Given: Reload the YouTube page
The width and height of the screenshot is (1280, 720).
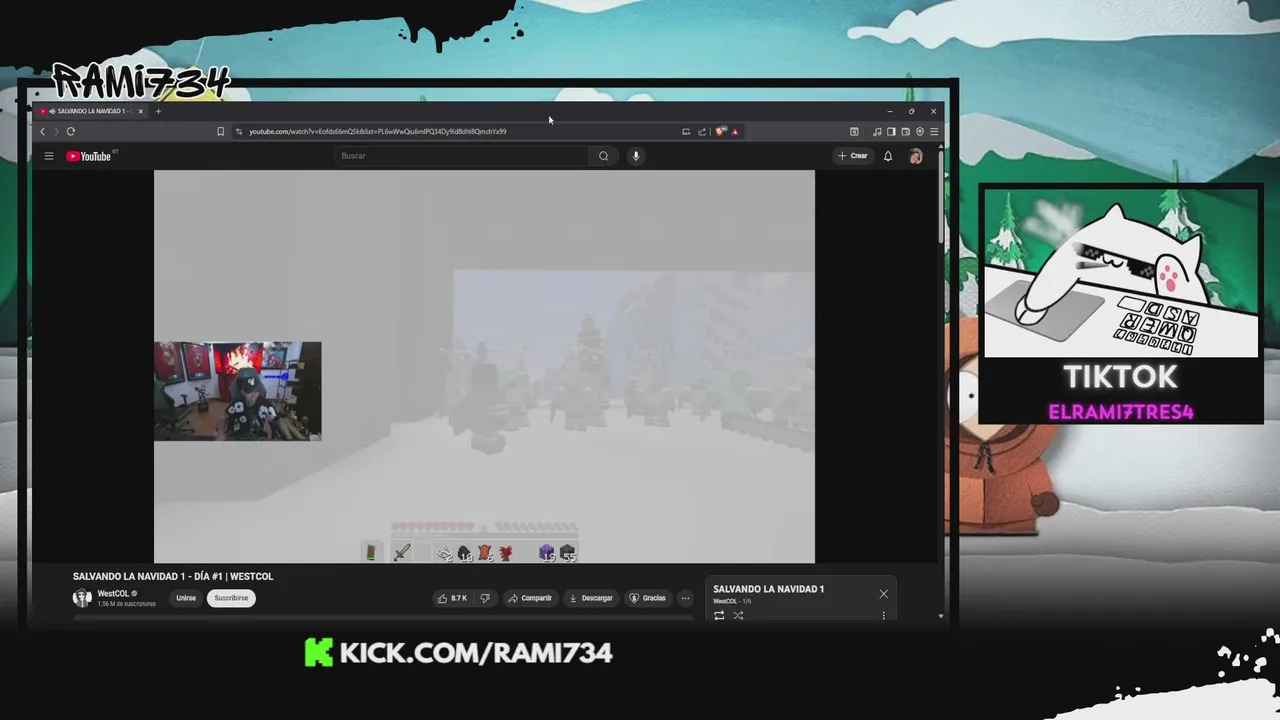Looking at the screenshot, I should point(71,131).
